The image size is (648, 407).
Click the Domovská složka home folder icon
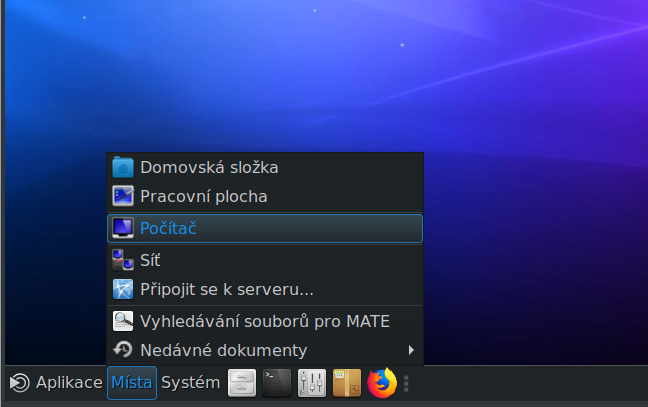pos(123,167)
